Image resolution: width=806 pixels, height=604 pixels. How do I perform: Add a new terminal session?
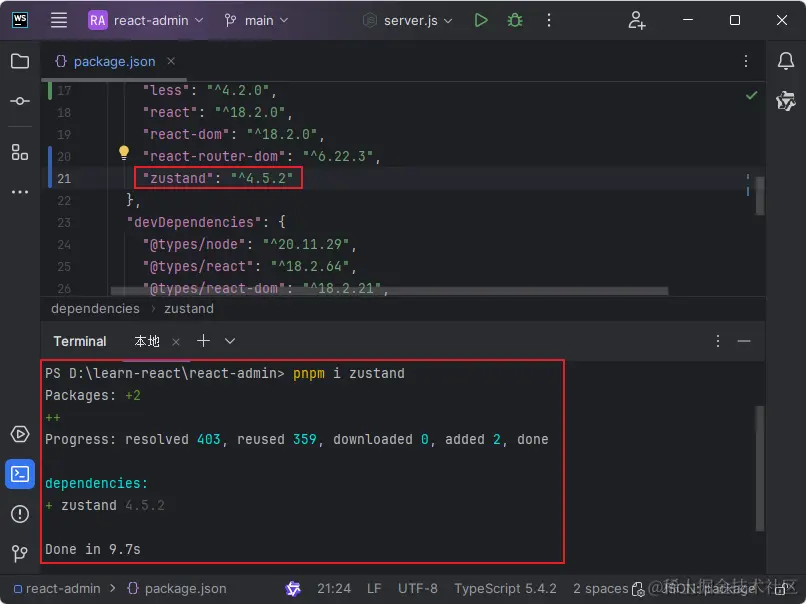click(204, 341)
